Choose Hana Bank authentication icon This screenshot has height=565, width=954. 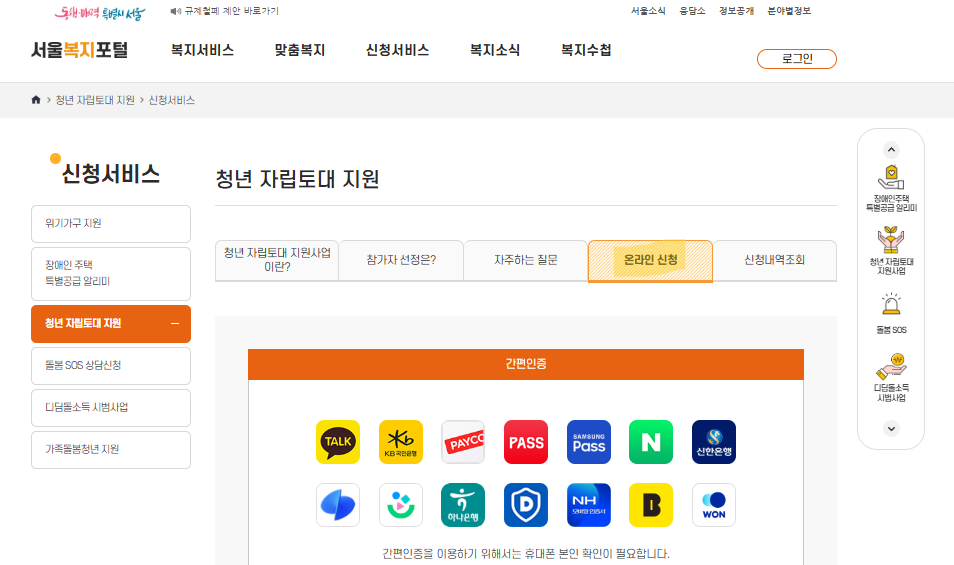click(463, 505)
